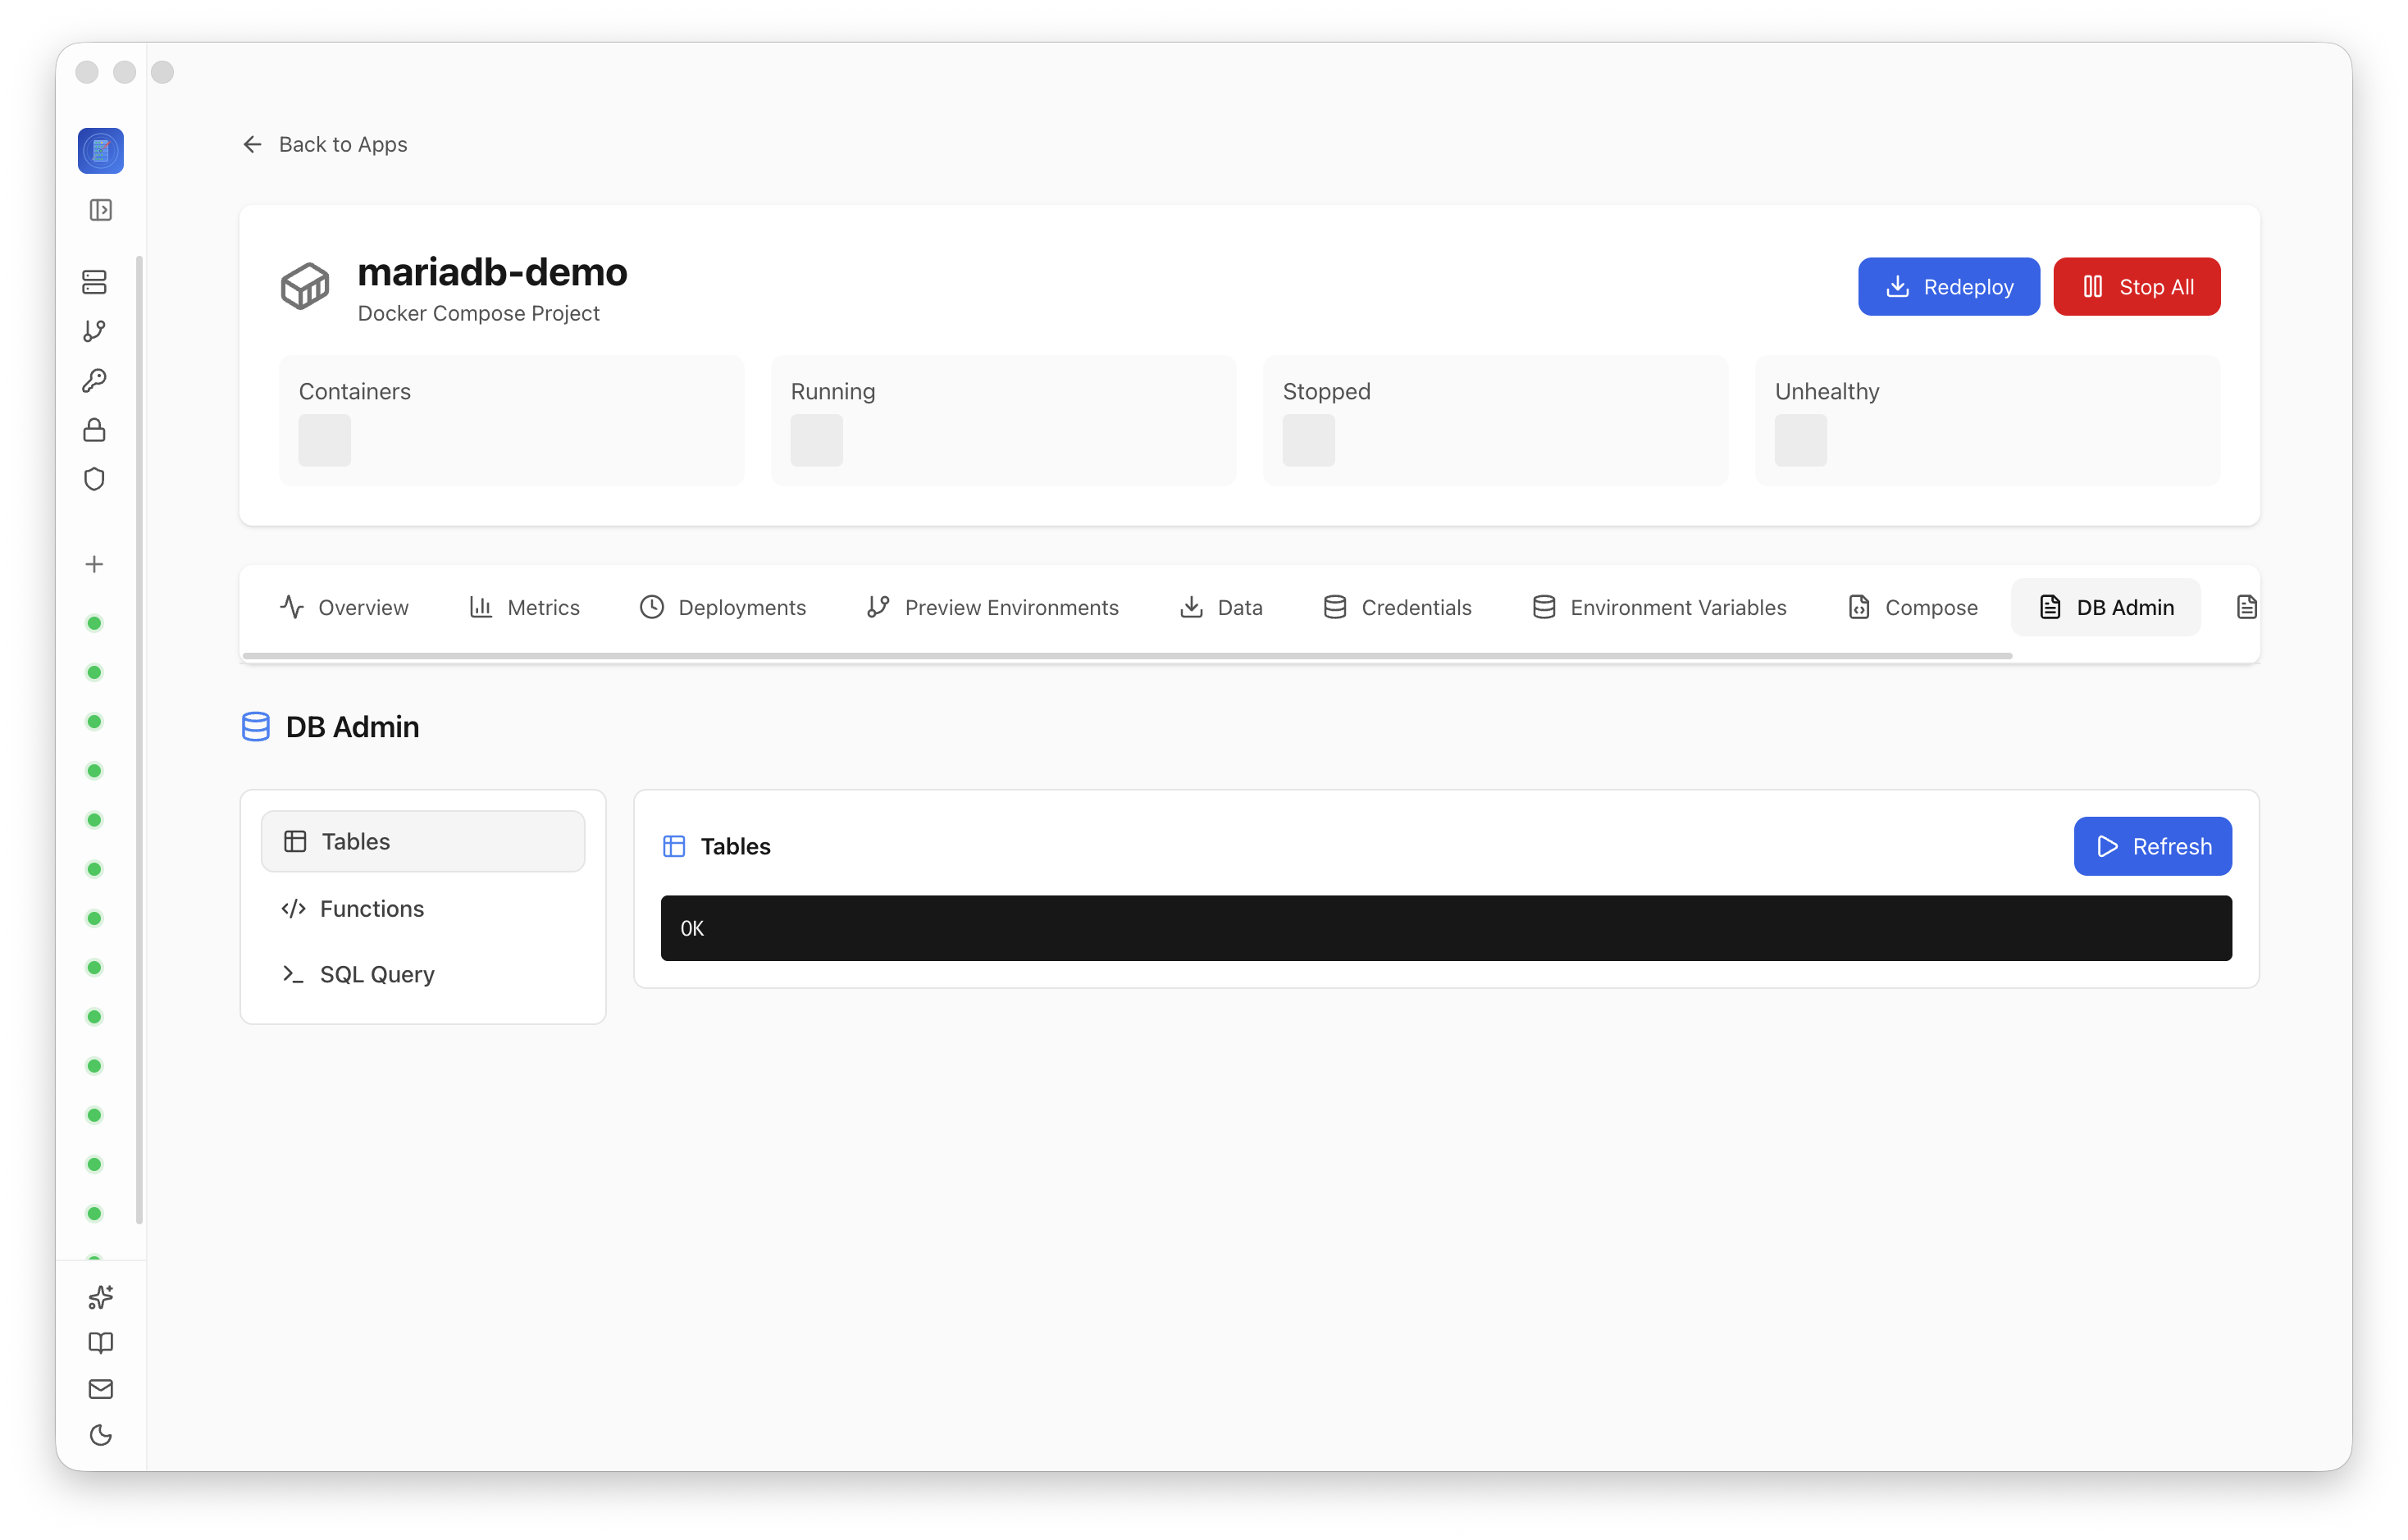Toggle the sidebar panel collapse icon
The width and height of the screenshot is (2408, 1540).
click(101, 210)
